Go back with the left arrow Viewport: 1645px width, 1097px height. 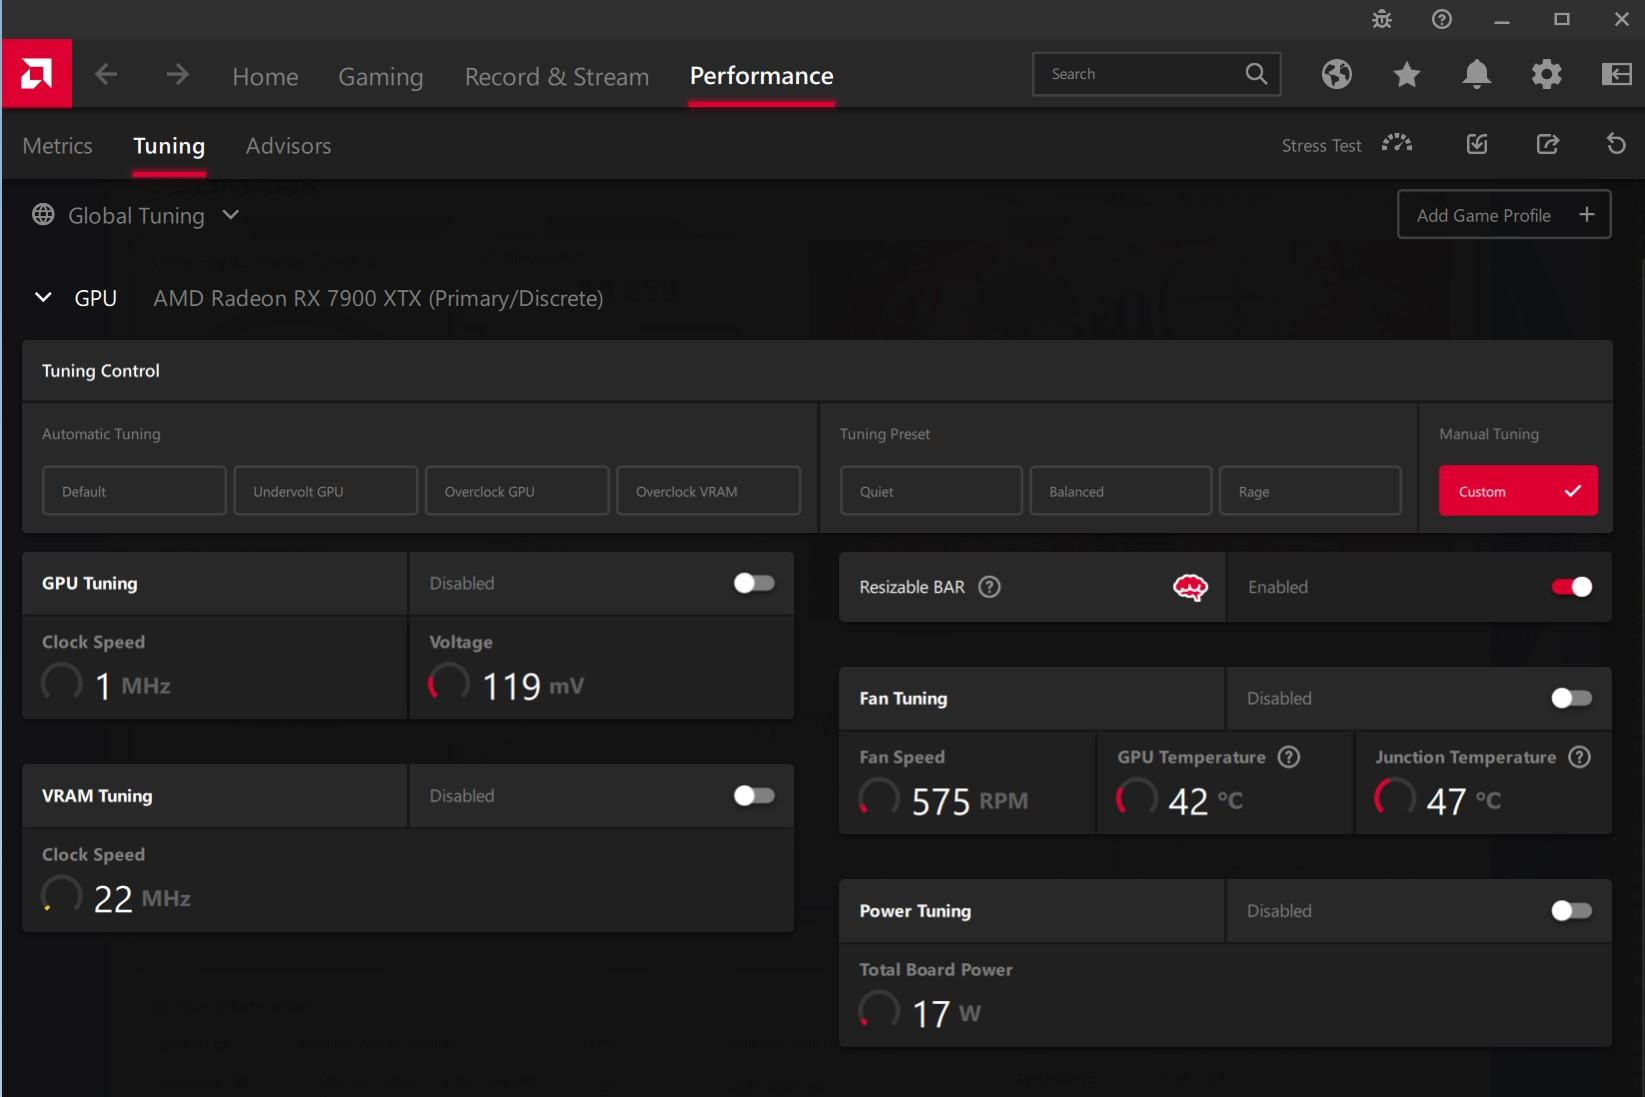pyautogui.click(x=106, y=74)
